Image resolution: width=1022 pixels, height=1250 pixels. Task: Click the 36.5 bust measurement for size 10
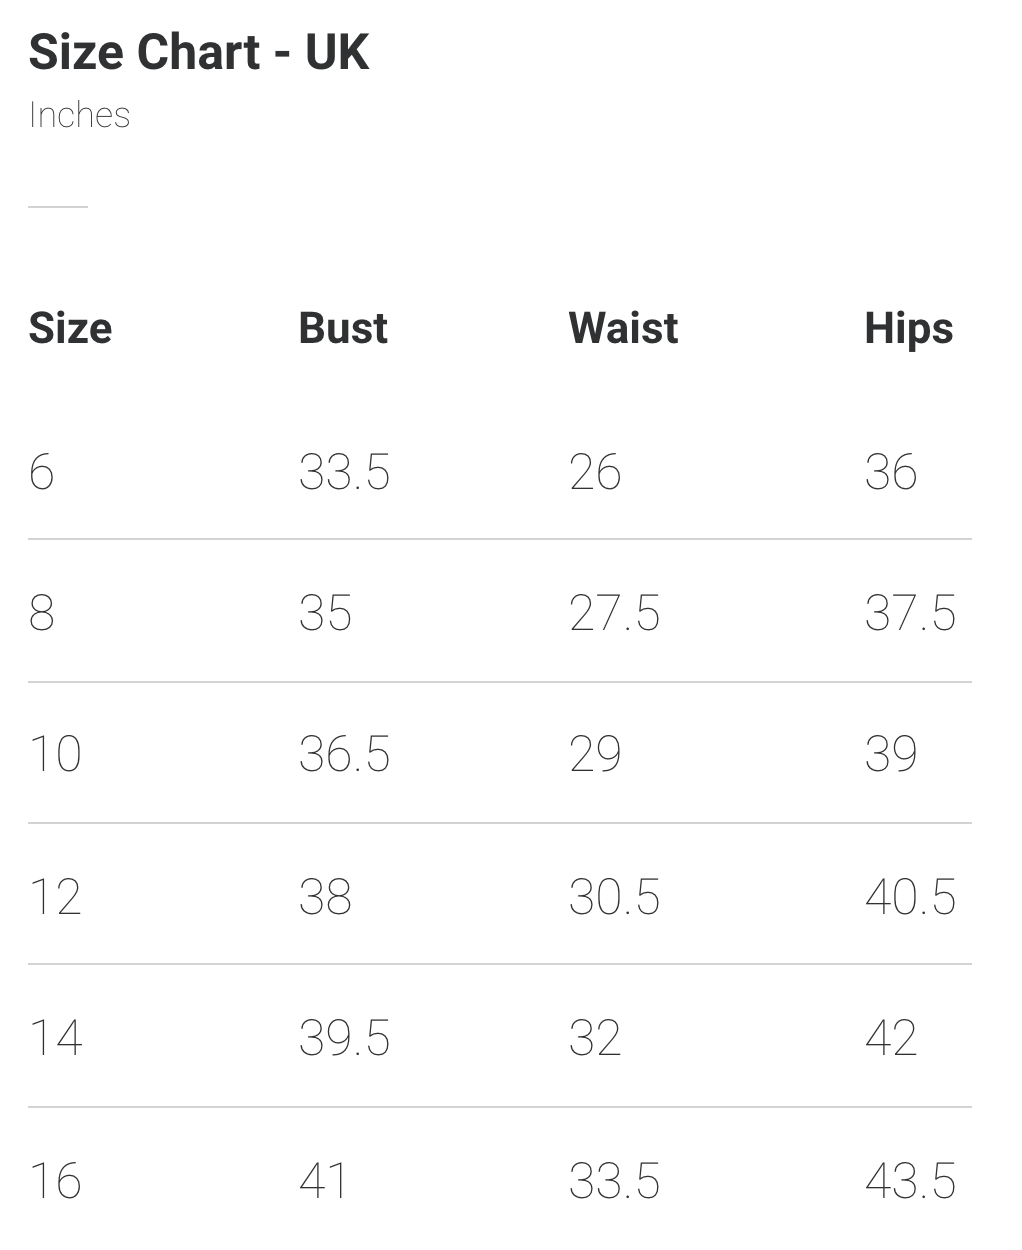coord(344,754)
